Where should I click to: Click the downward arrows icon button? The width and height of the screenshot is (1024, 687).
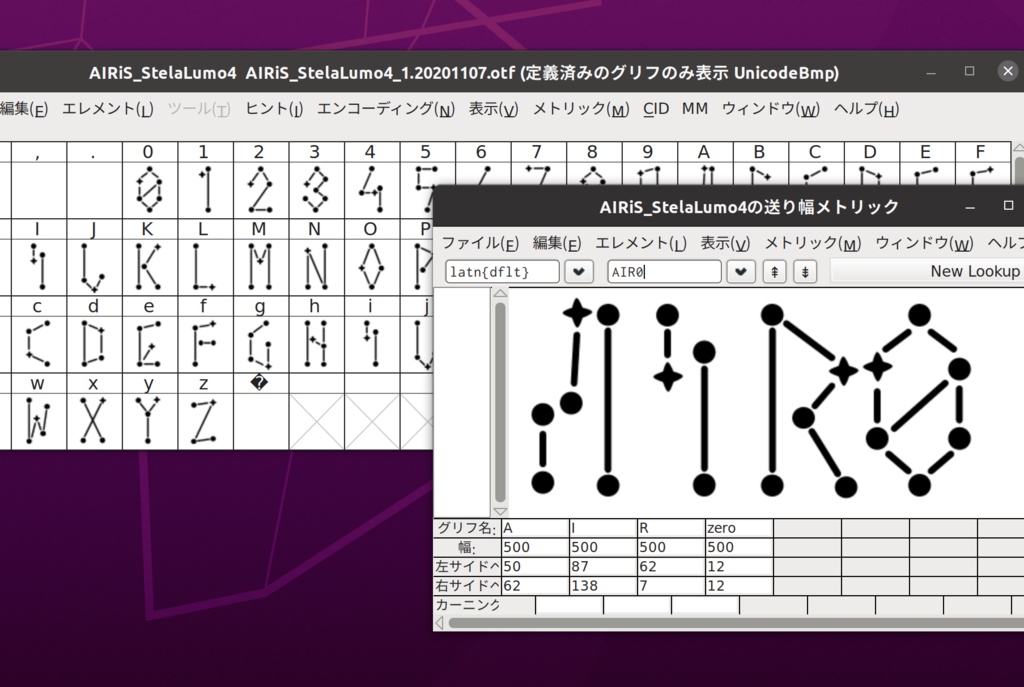click(805, 272)
